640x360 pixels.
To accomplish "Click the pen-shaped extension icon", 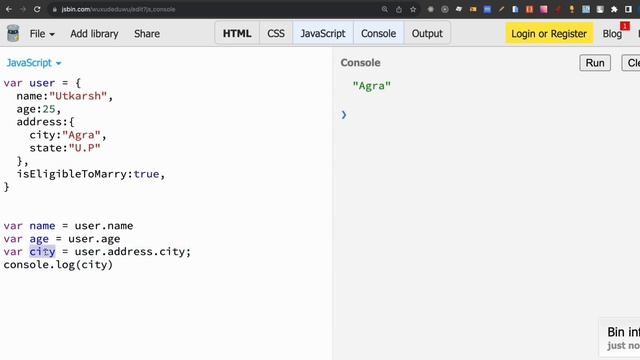I will coord(501,9).
